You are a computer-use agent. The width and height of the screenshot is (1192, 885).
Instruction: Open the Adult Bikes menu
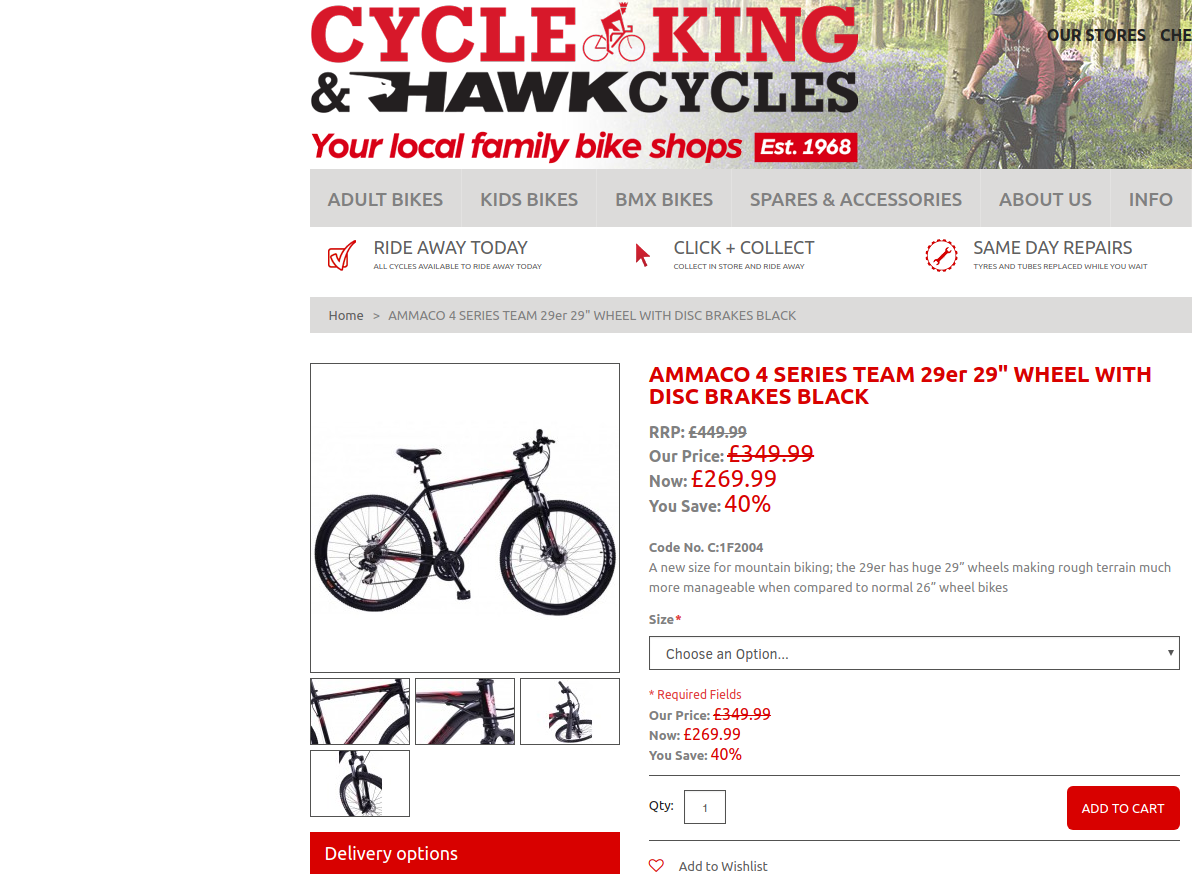(x=385, y=199)
